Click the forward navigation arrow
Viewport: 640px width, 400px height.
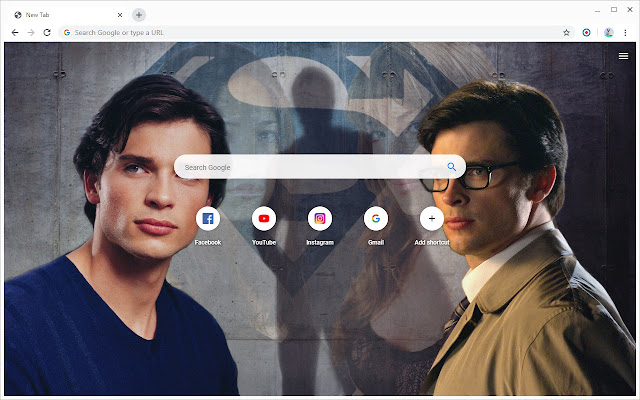31,33
